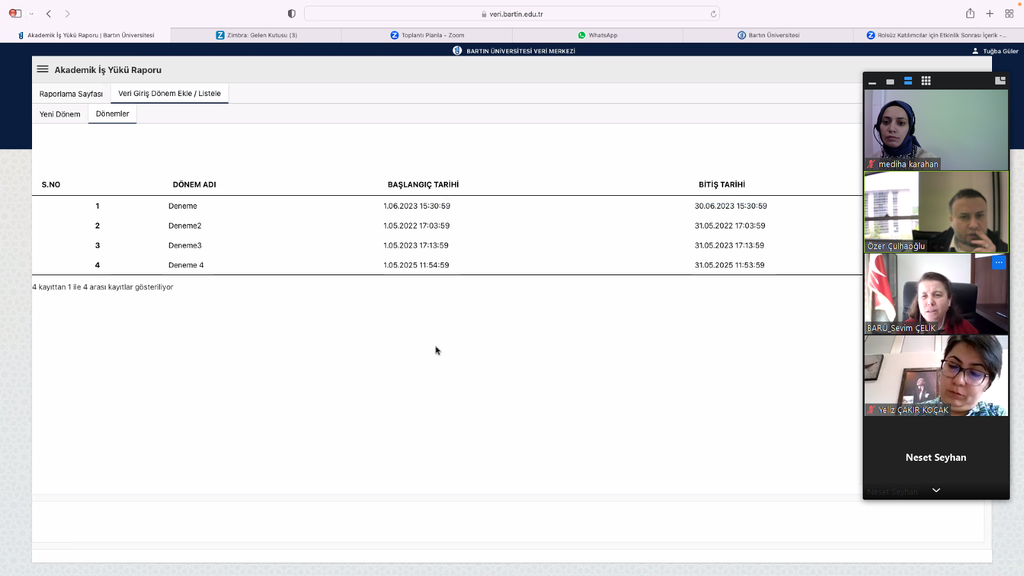1024x576 pixels.
Task: Open a new Safari tab with the plus icon
Action: coord(990,14)
